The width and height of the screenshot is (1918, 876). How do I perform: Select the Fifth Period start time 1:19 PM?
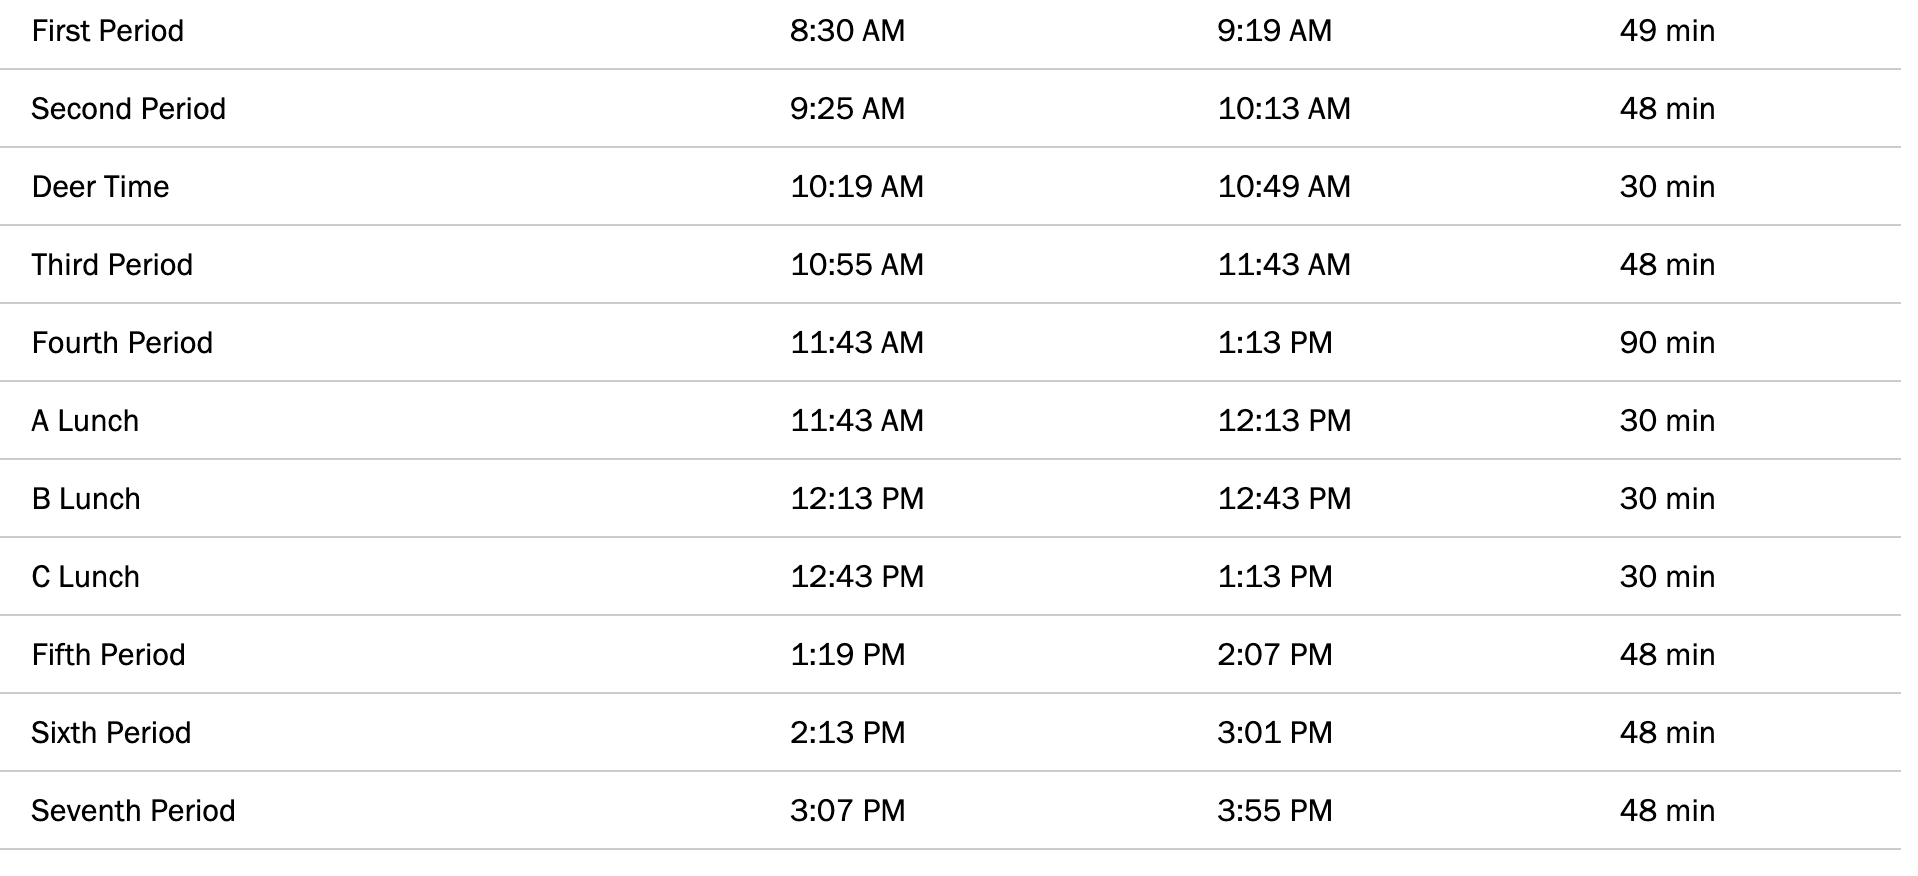(848, 655)
